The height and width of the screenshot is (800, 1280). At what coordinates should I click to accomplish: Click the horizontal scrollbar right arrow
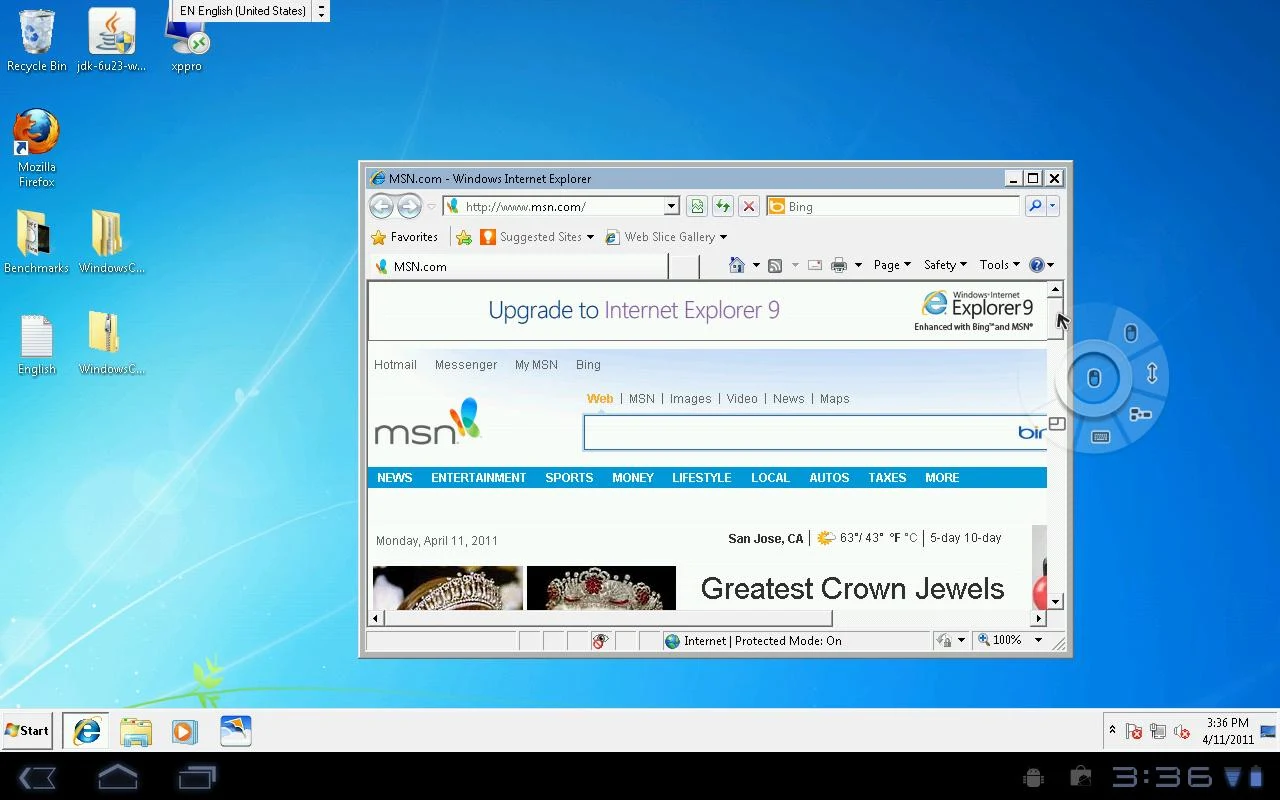click(1038, 619)
